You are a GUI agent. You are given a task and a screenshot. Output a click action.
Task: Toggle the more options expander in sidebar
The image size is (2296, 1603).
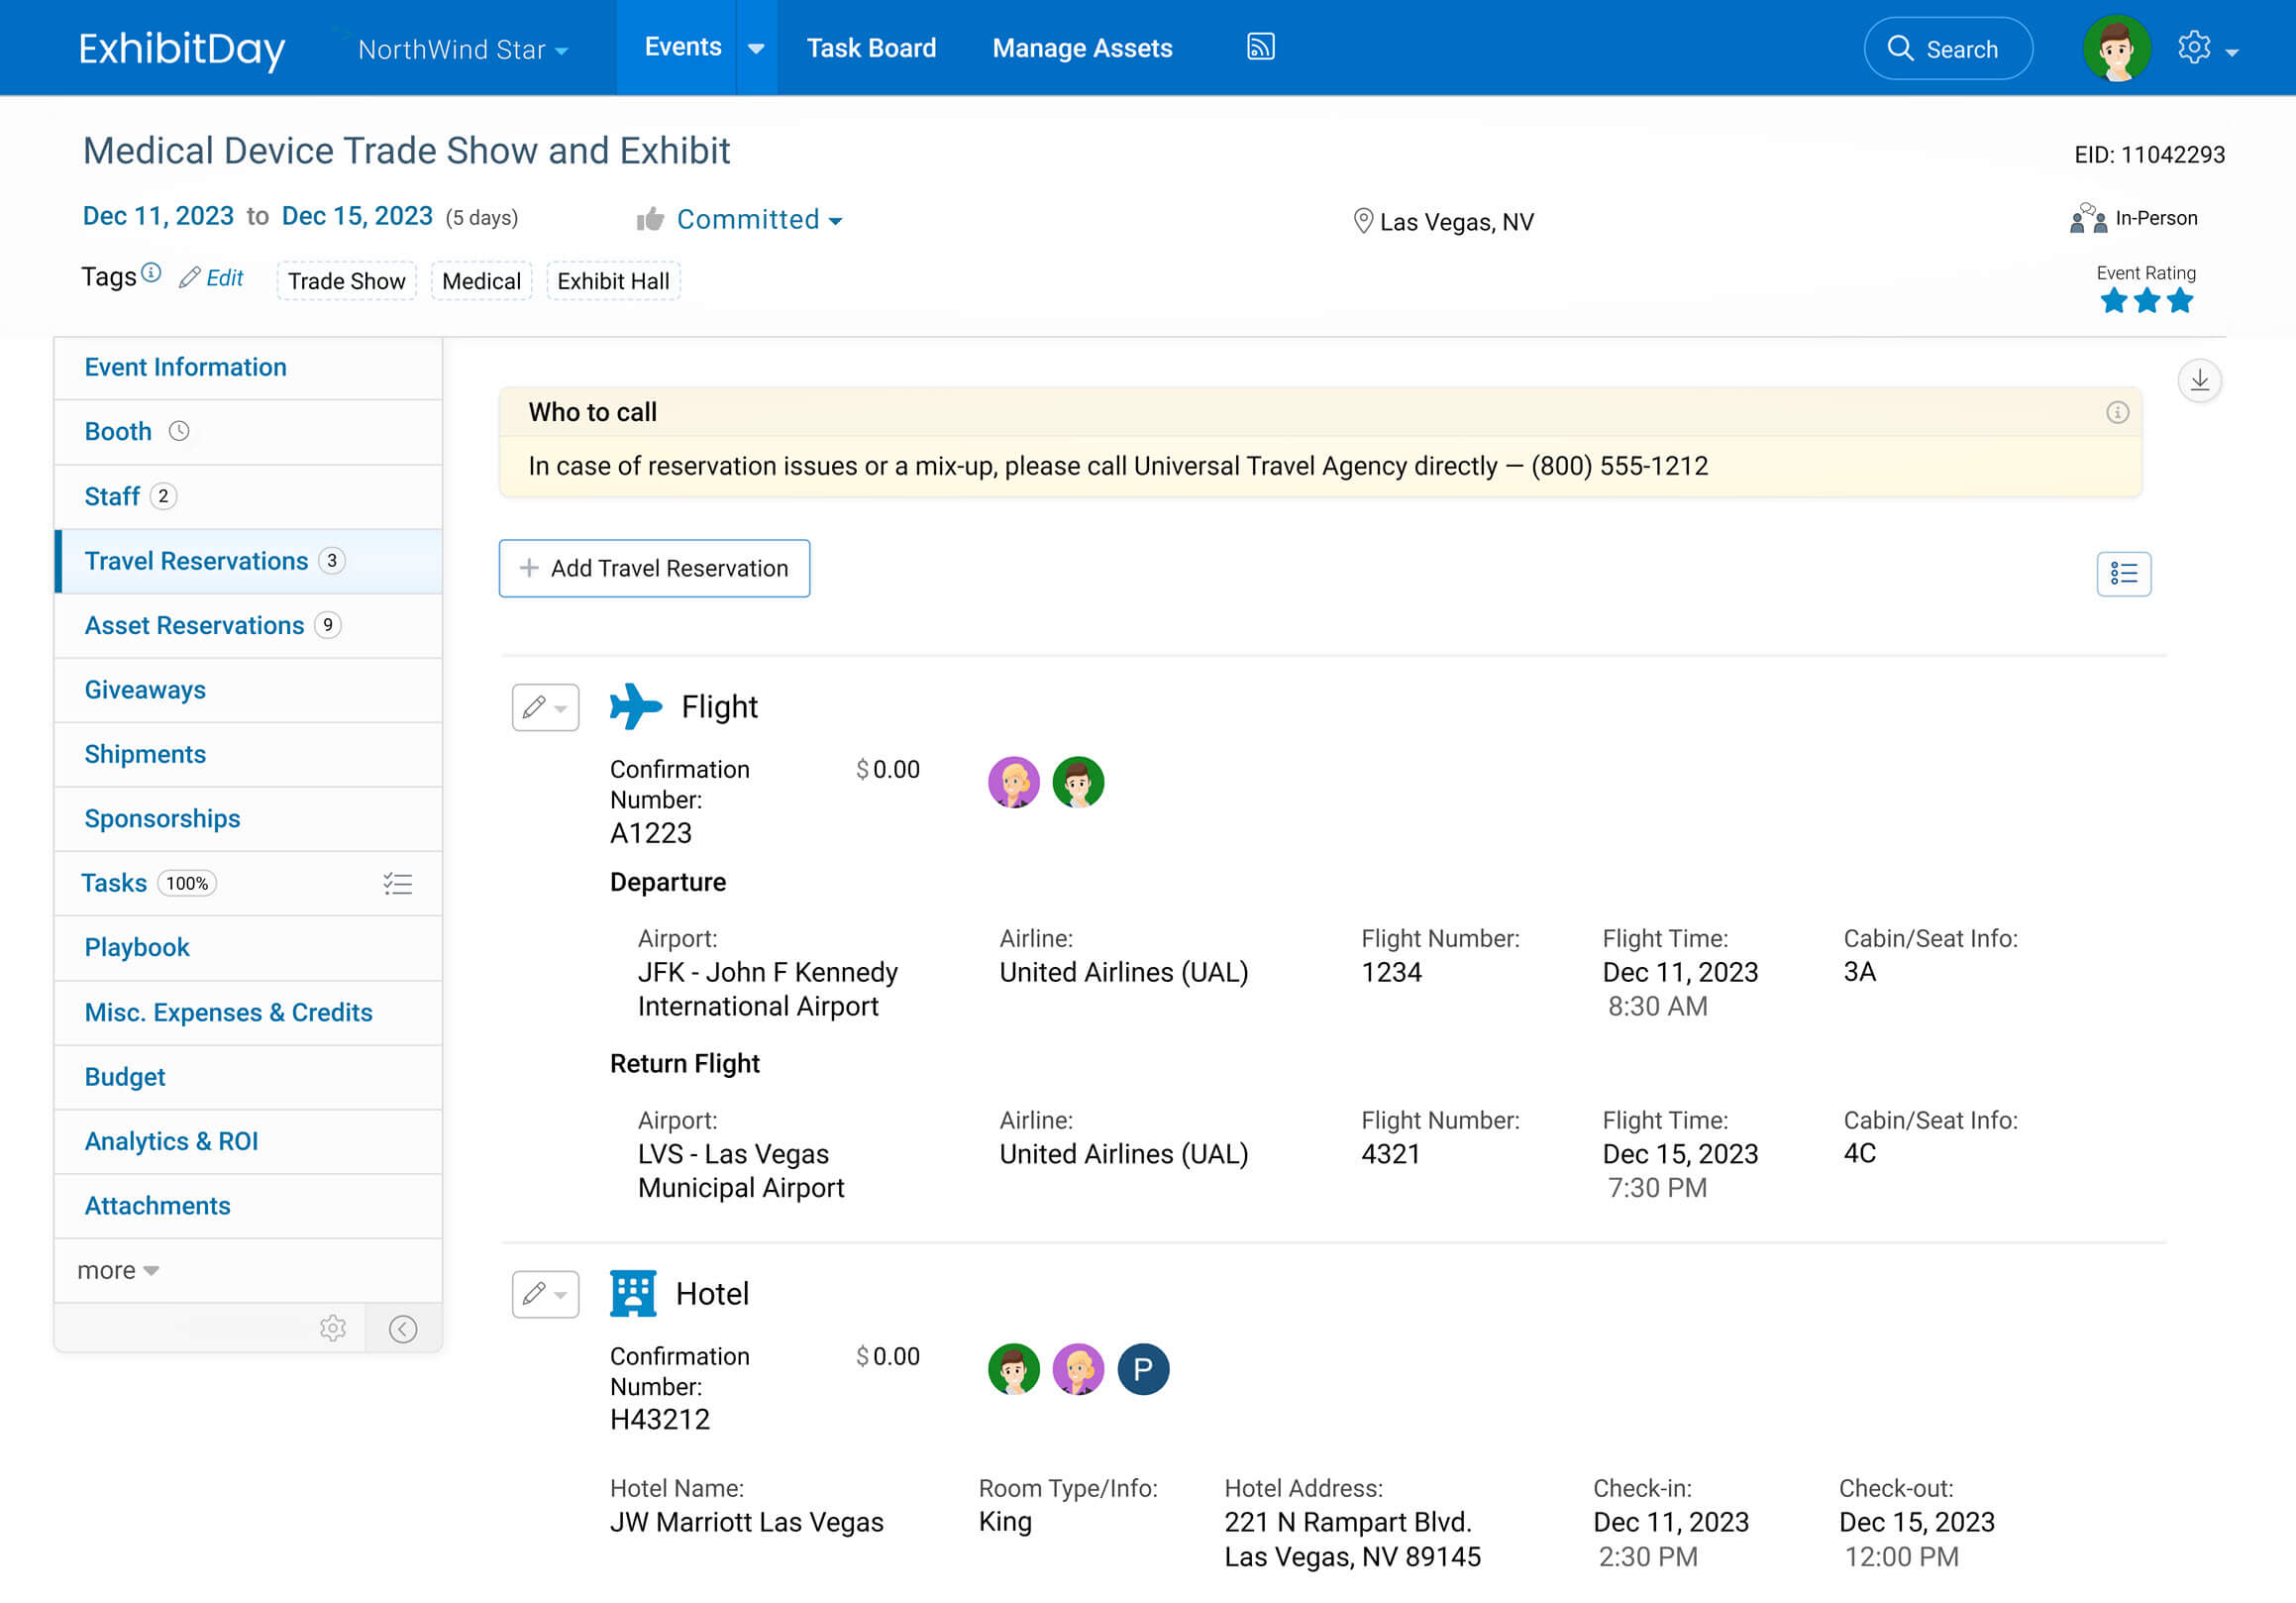pyautogui.click(x=121, y=1270)
